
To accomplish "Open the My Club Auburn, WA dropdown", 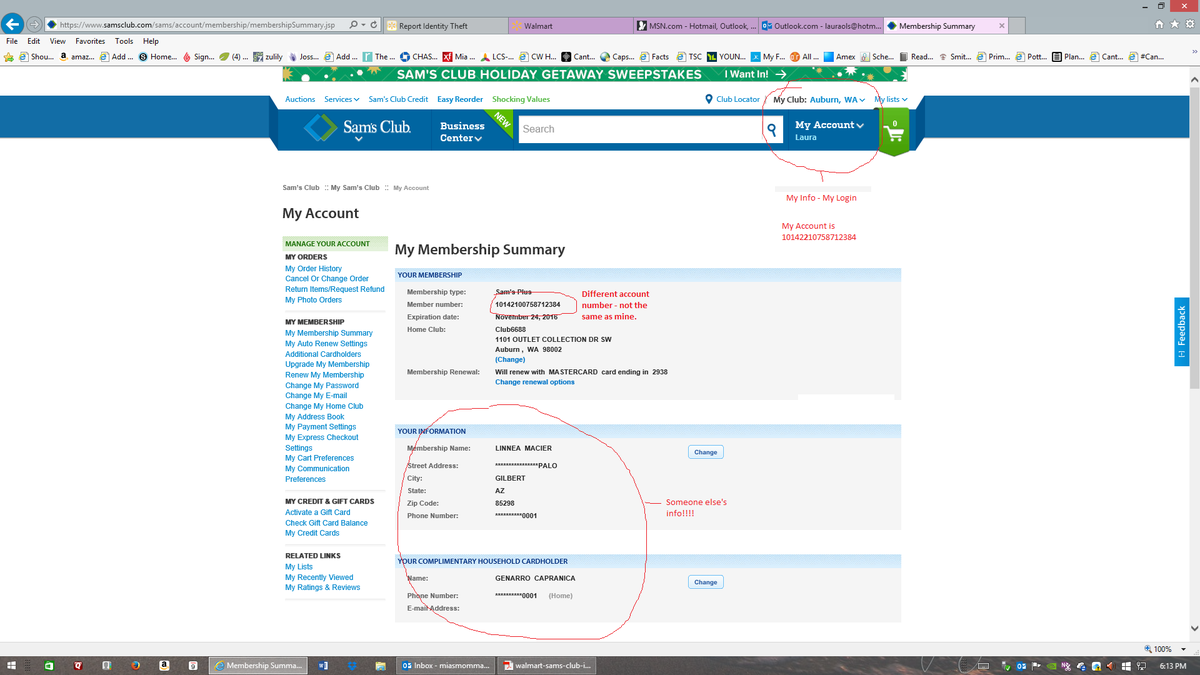I will [x=819, y=99].
